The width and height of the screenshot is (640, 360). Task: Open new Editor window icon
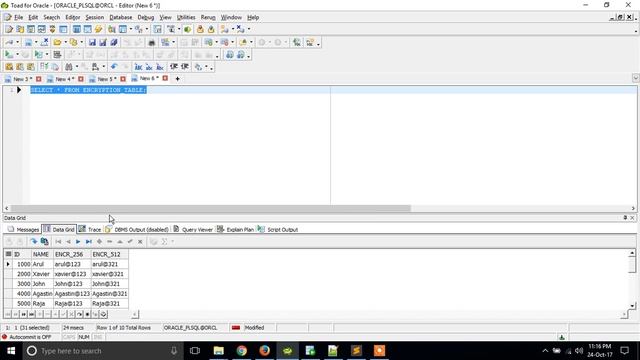(x=9, y=29)
